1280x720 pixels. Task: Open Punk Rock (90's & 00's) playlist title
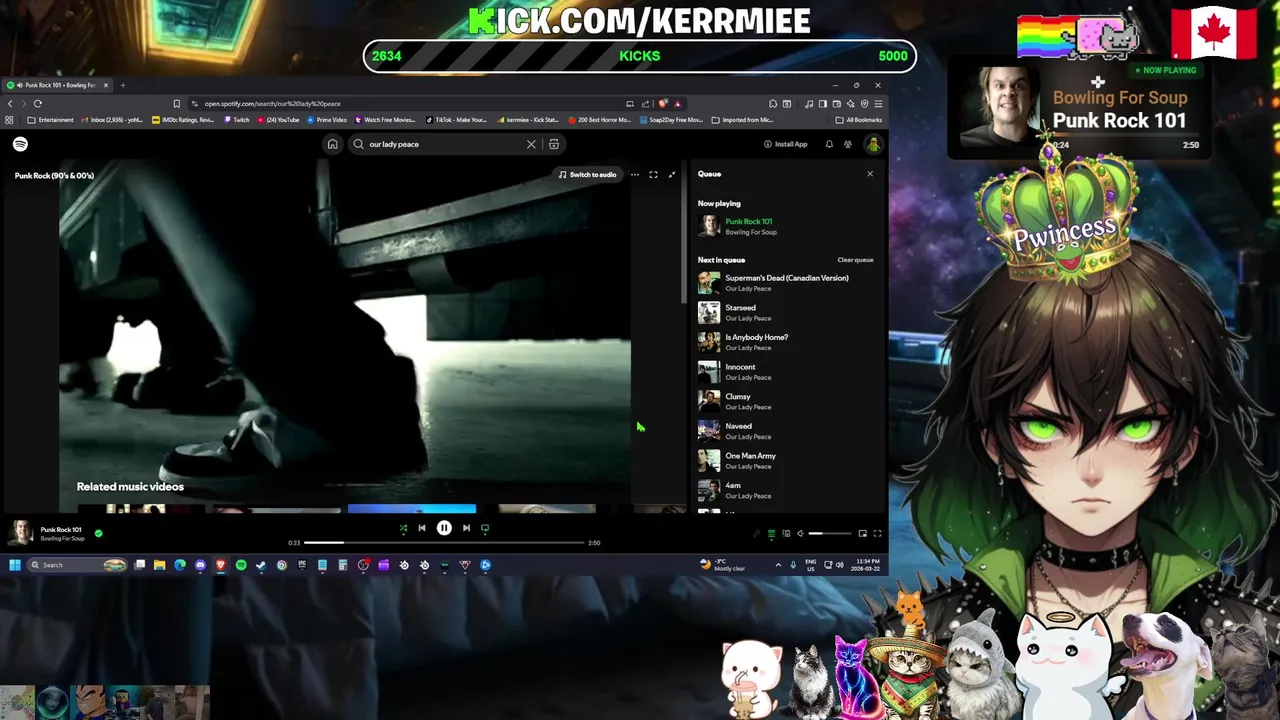point(54,176)
